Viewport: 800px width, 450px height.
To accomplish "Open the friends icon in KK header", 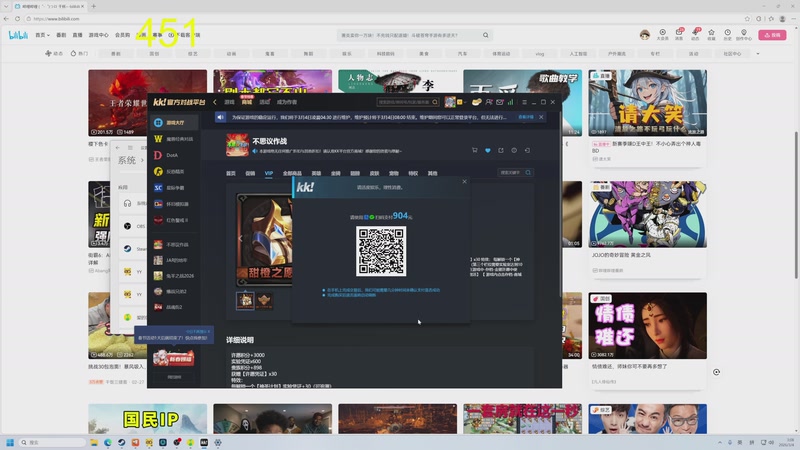I will click(x=489, y=102).
